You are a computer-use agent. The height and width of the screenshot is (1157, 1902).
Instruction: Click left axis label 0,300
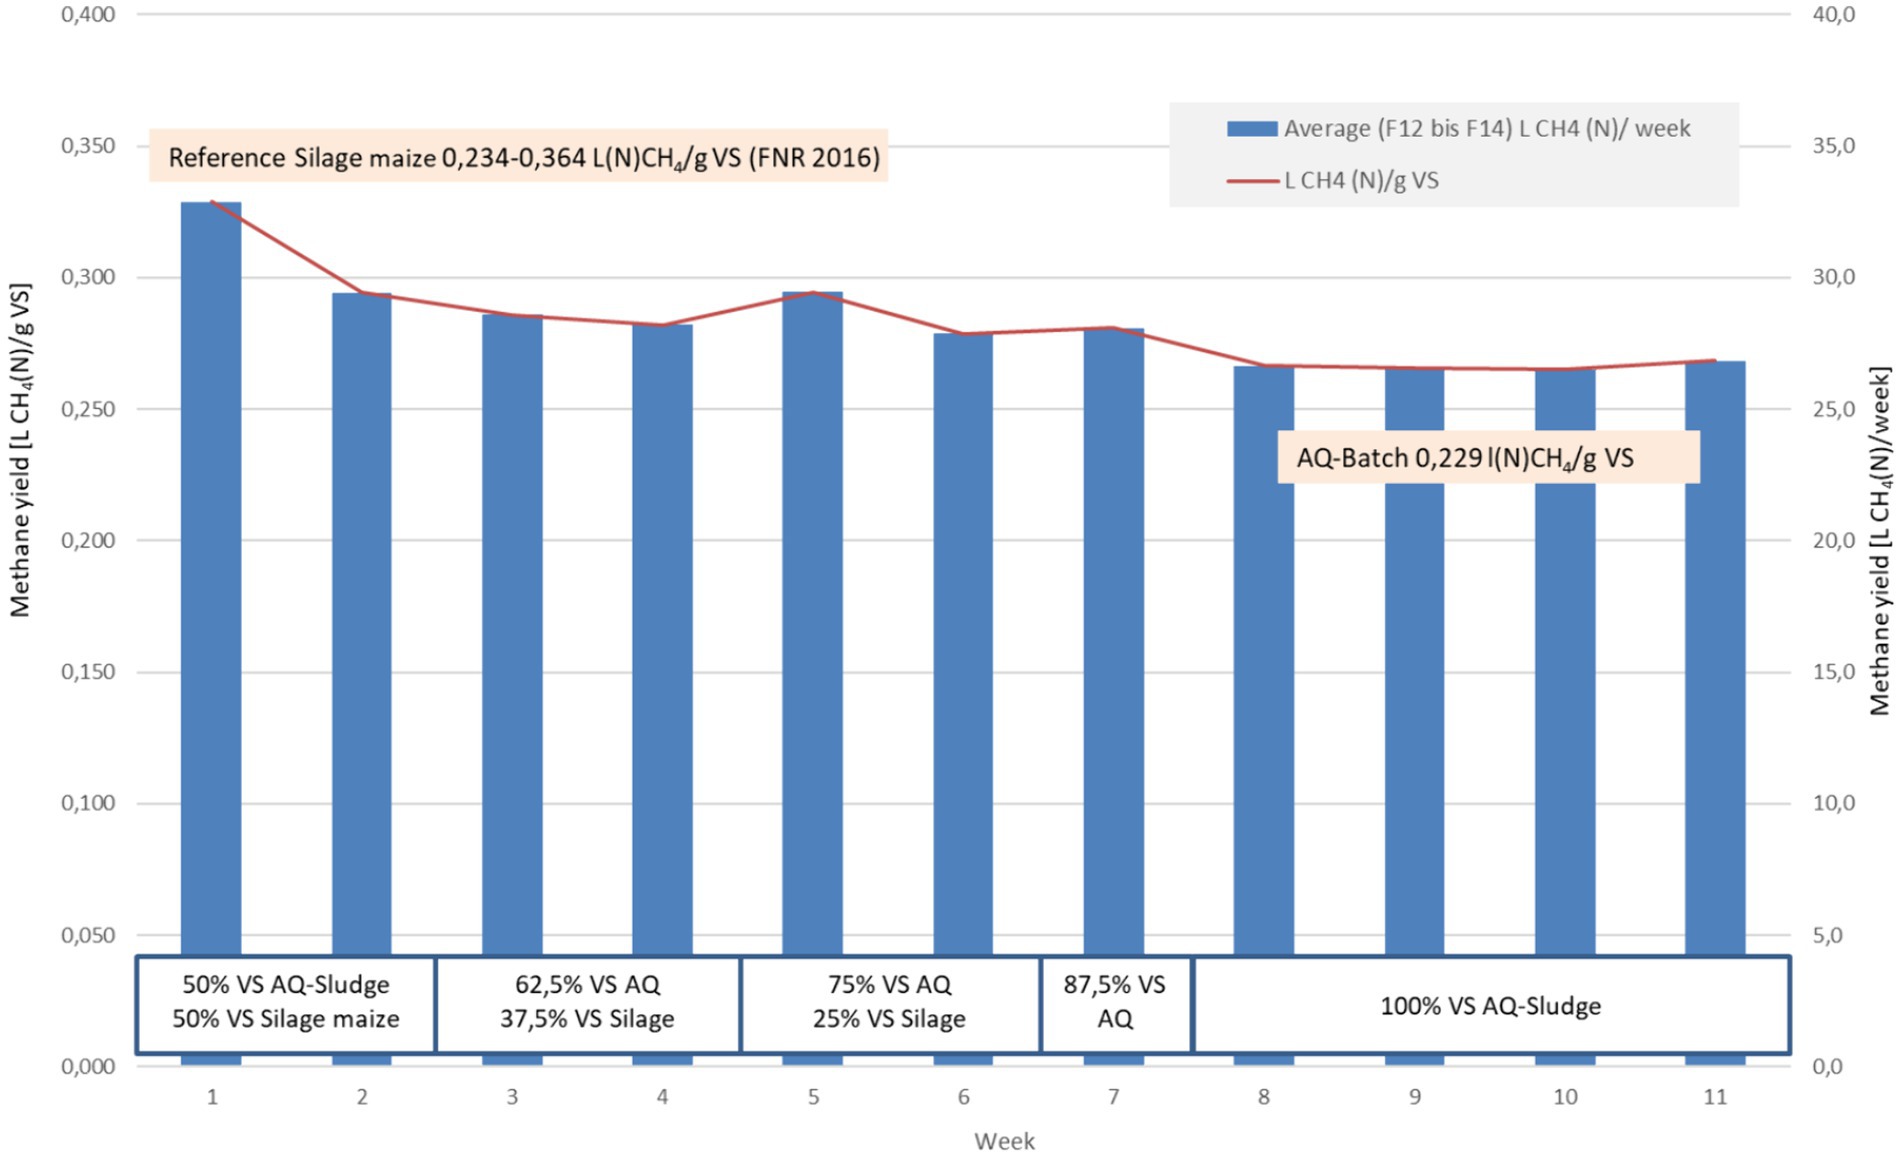88,277
